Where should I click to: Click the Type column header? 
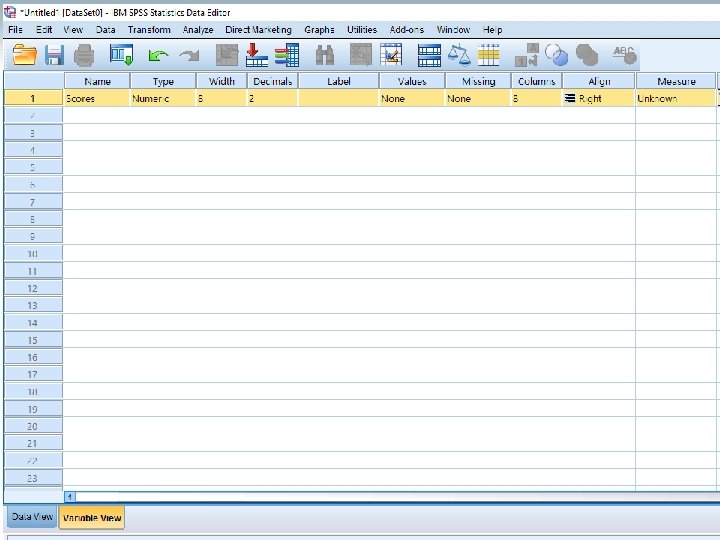[x=163, y=81]
